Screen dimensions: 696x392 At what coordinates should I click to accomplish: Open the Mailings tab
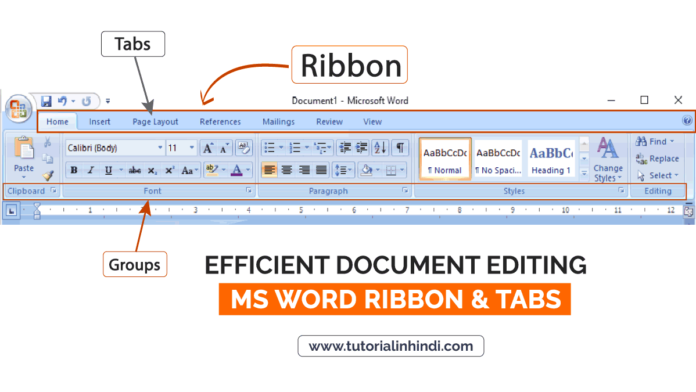[278, 122]
